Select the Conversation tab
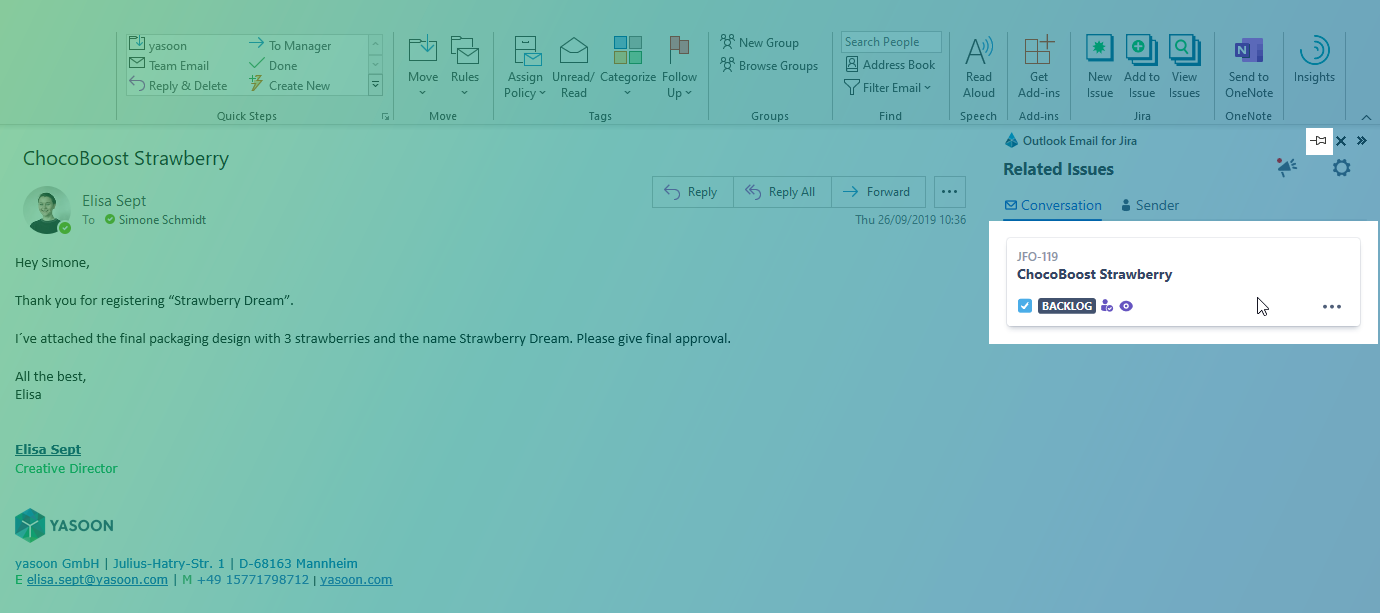Viewport: 1380px width, 613px height. [1052, 205]
